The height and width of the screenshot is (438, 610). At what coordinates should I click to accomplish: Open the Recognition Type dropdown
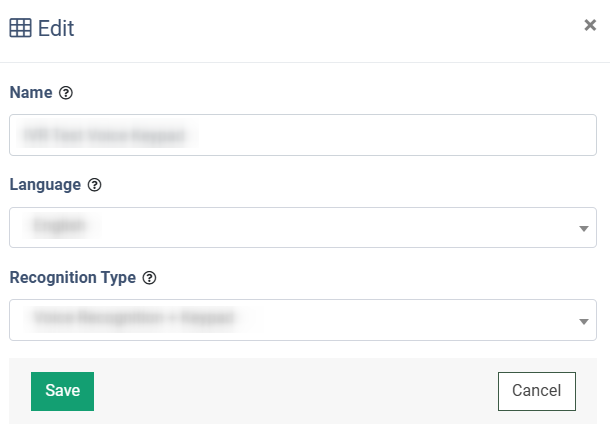coord(302,319)
